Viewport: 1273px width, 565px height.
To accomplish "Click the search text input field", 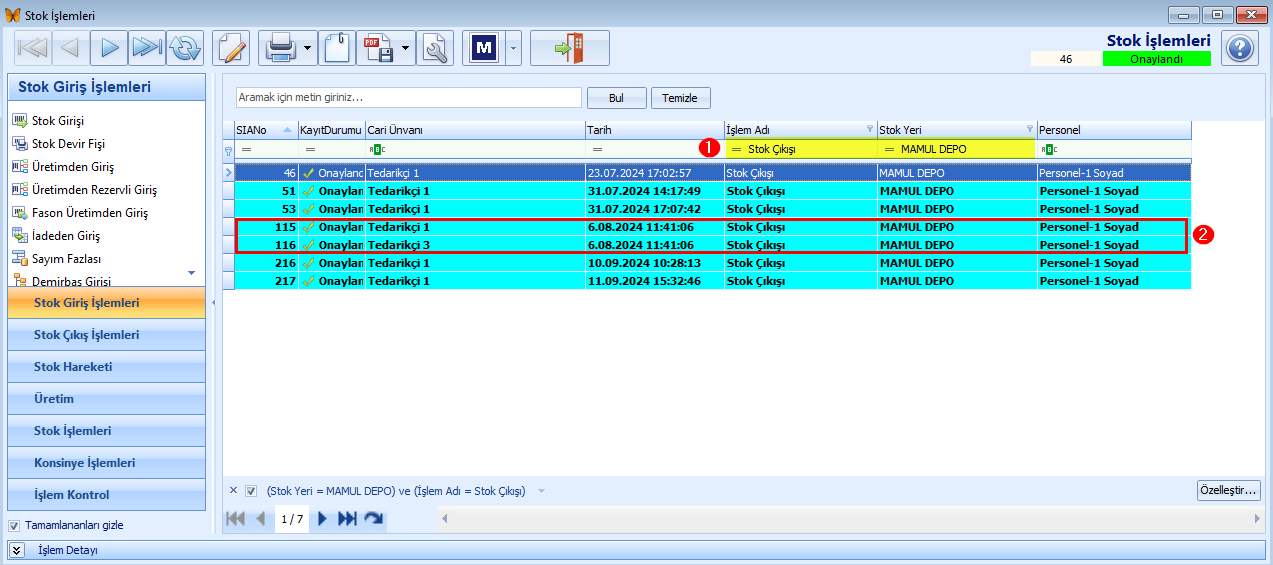I will [409, 98].
